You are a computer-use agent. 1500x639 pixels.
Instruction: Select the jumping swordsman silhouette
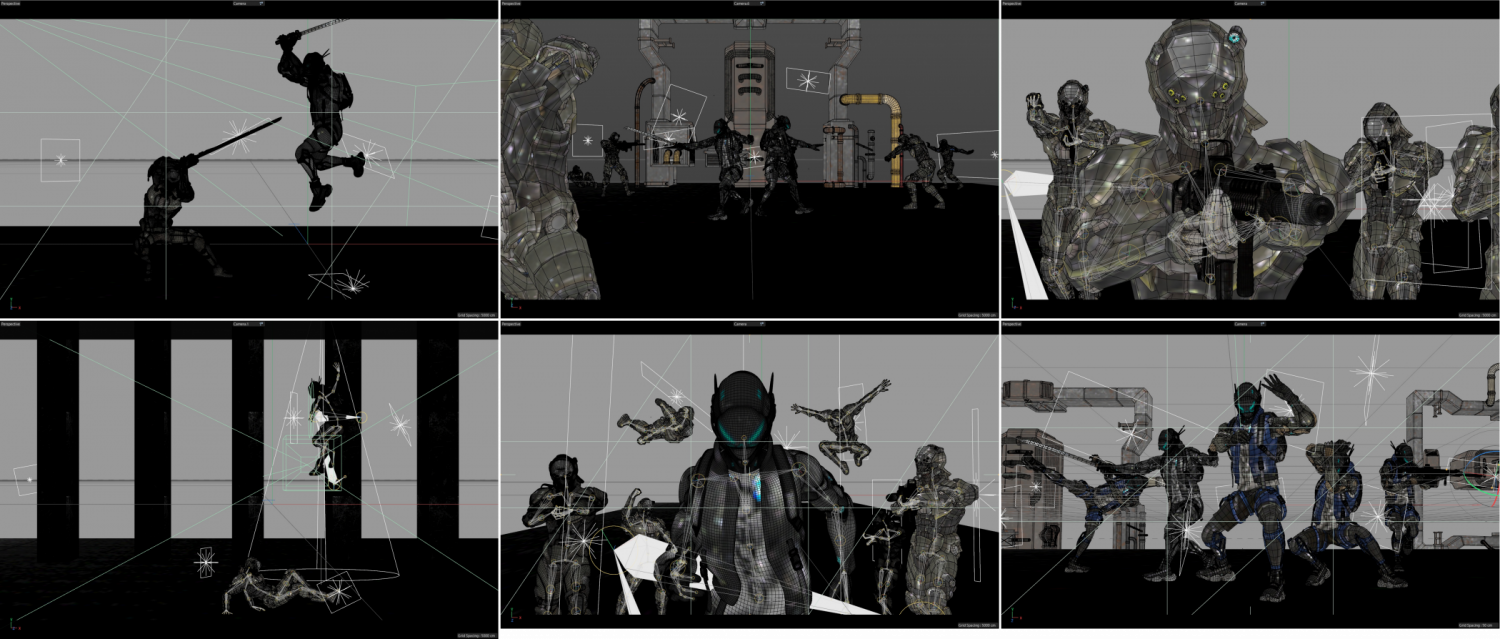pos(320,120)
